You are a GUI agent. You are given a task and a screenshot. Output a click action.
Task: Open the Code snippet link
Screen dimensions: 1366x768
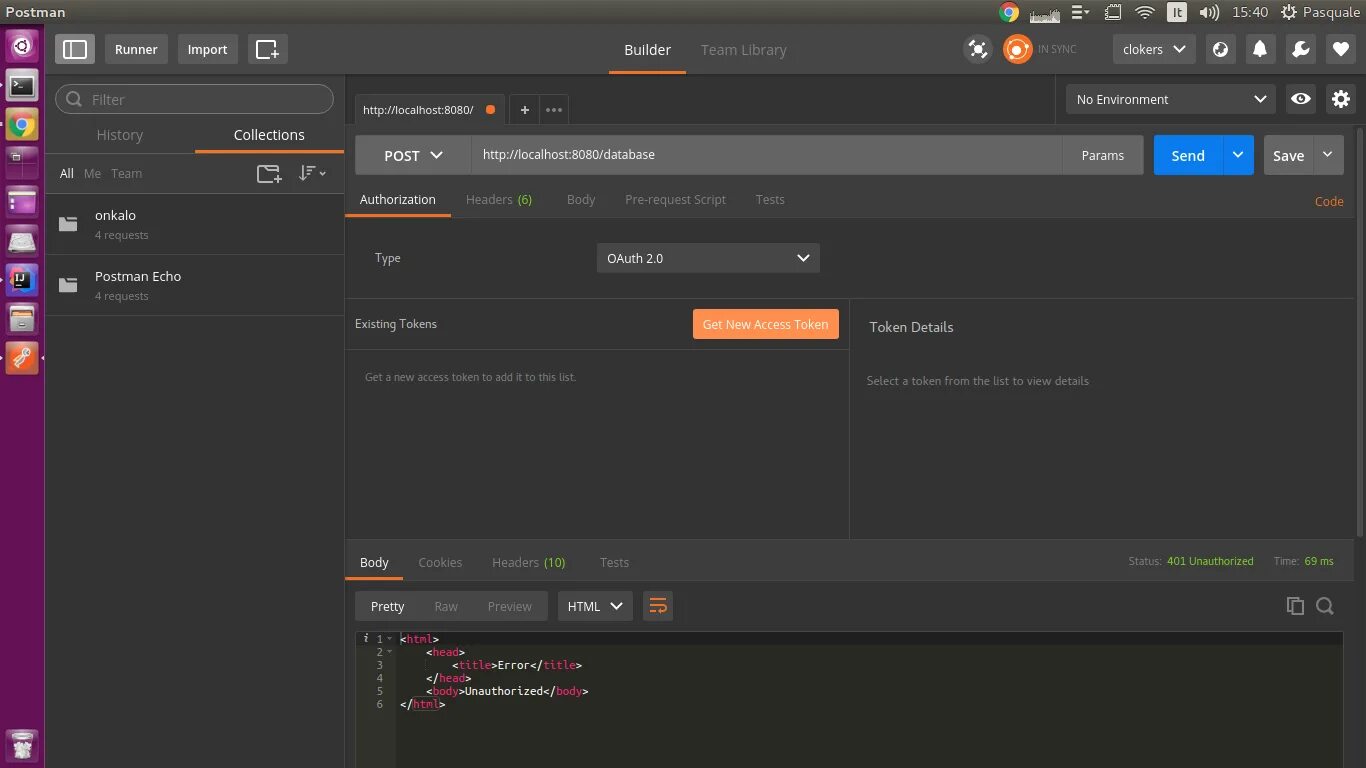[x=1329, y=201]
